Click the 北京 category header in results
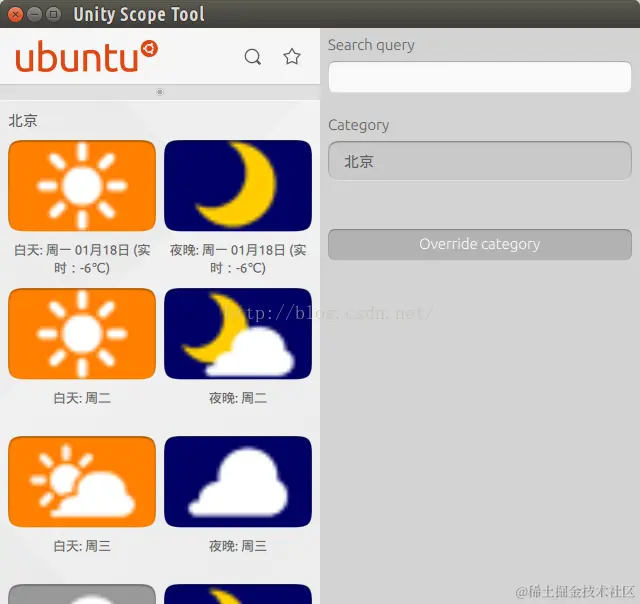The width and height of the screenshot is (640, 604). point(23,121)
